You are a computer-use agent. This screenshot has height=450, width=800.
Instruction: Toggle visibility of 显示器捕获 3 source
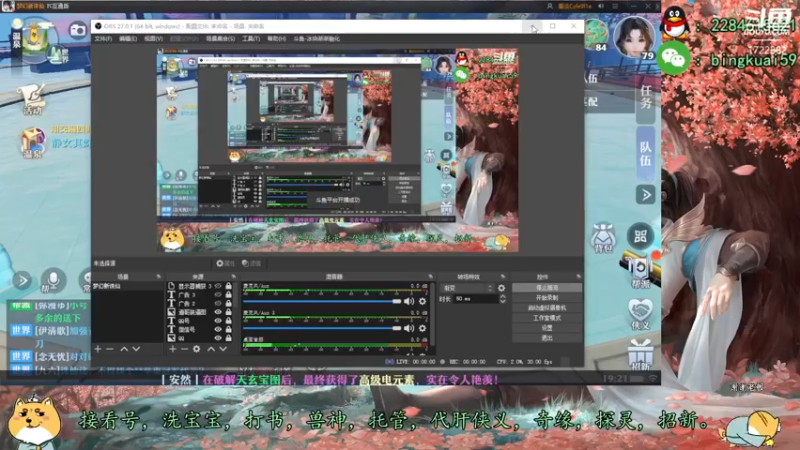click(x=218, y=286)
